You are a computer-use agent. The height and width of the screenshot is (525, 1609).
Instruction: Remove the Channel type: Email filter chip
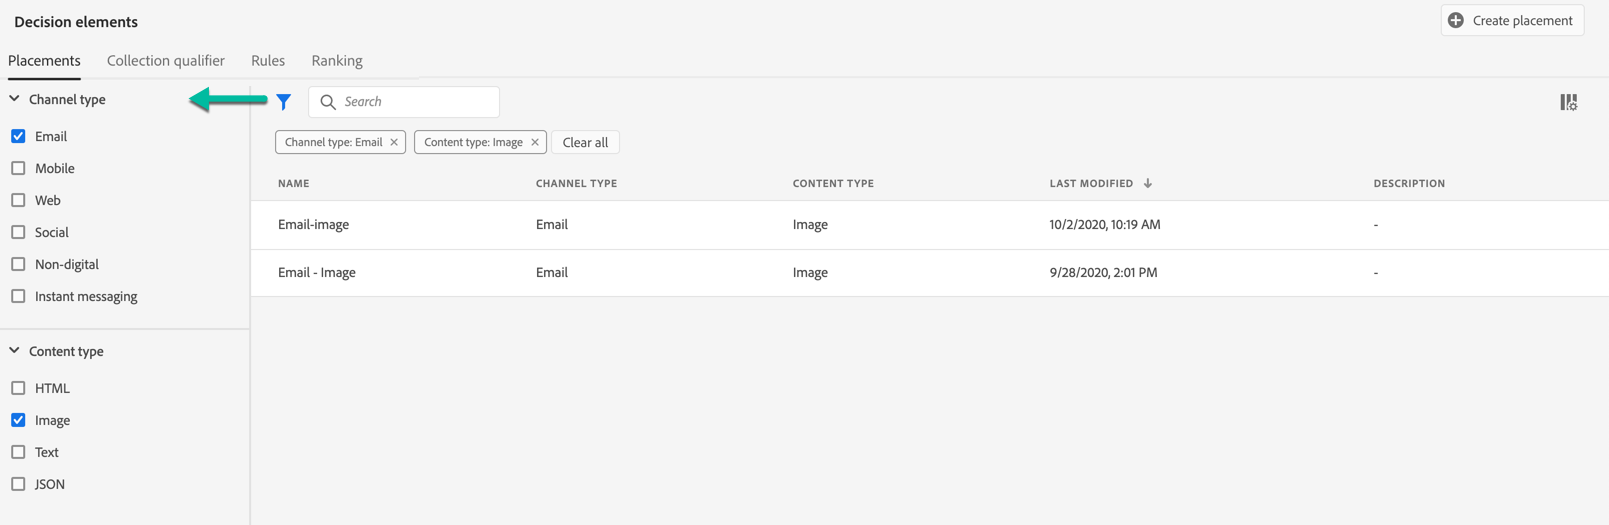coord(394,142)
